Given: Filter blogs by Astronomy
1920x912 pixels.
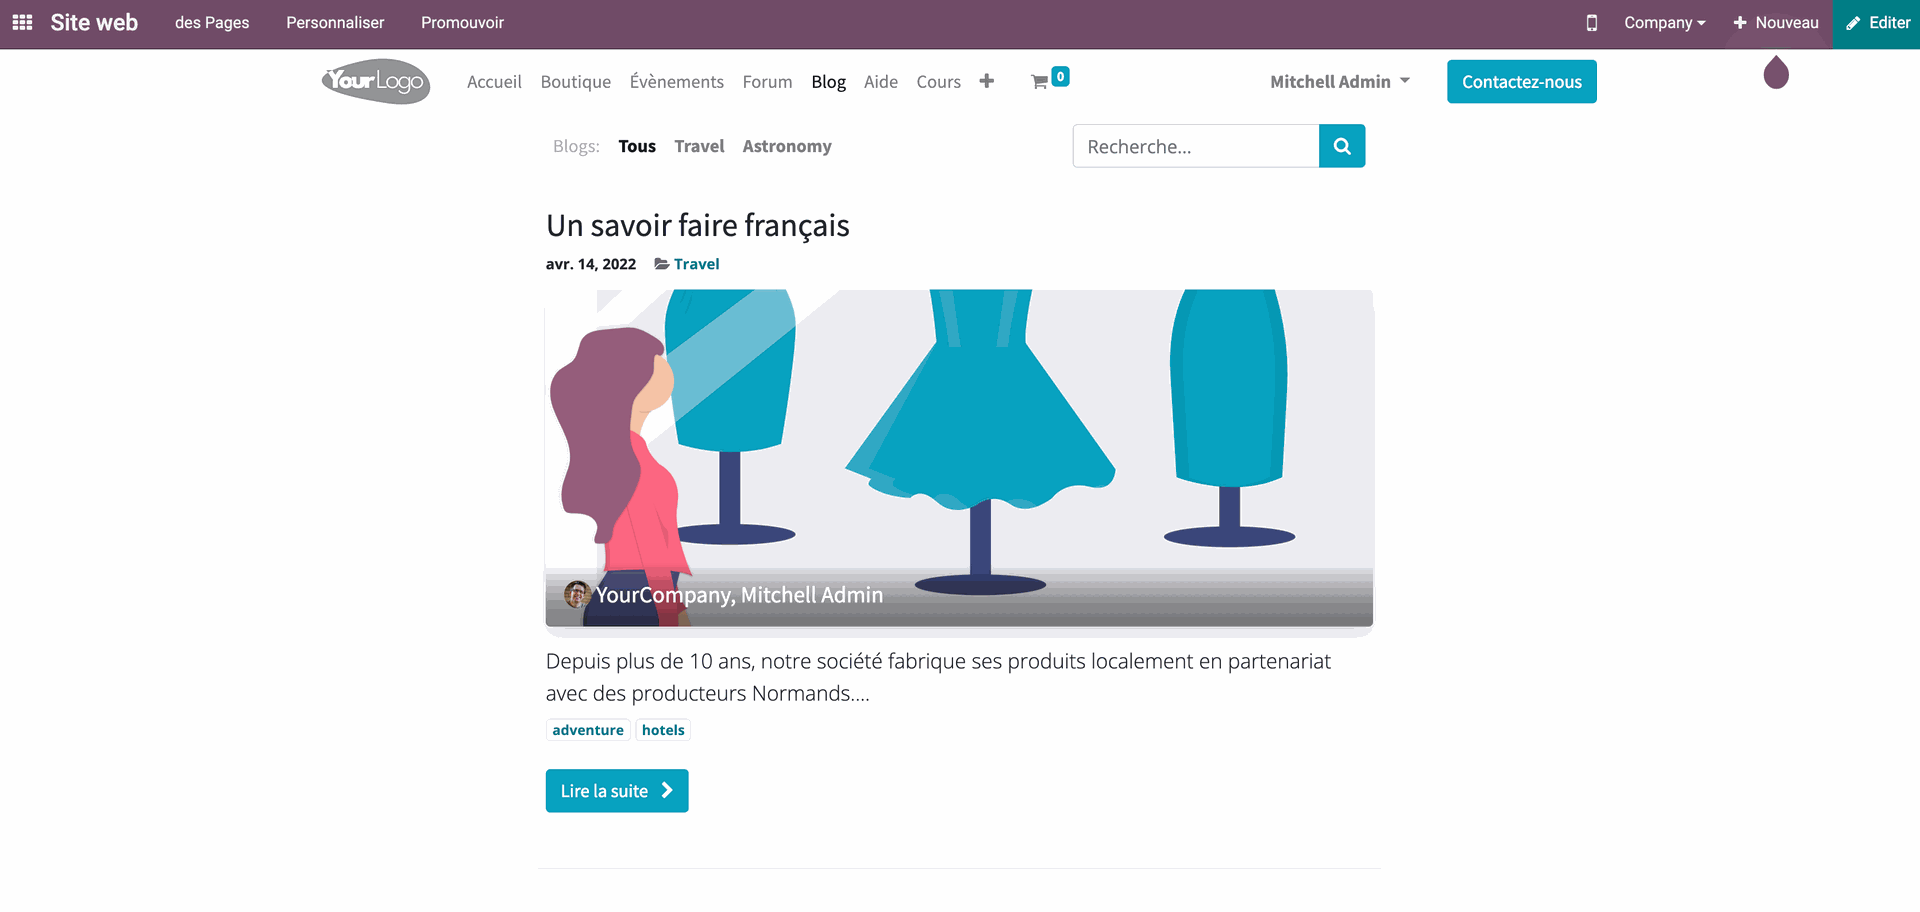Looking at the screenshot, I should (786, 146).
